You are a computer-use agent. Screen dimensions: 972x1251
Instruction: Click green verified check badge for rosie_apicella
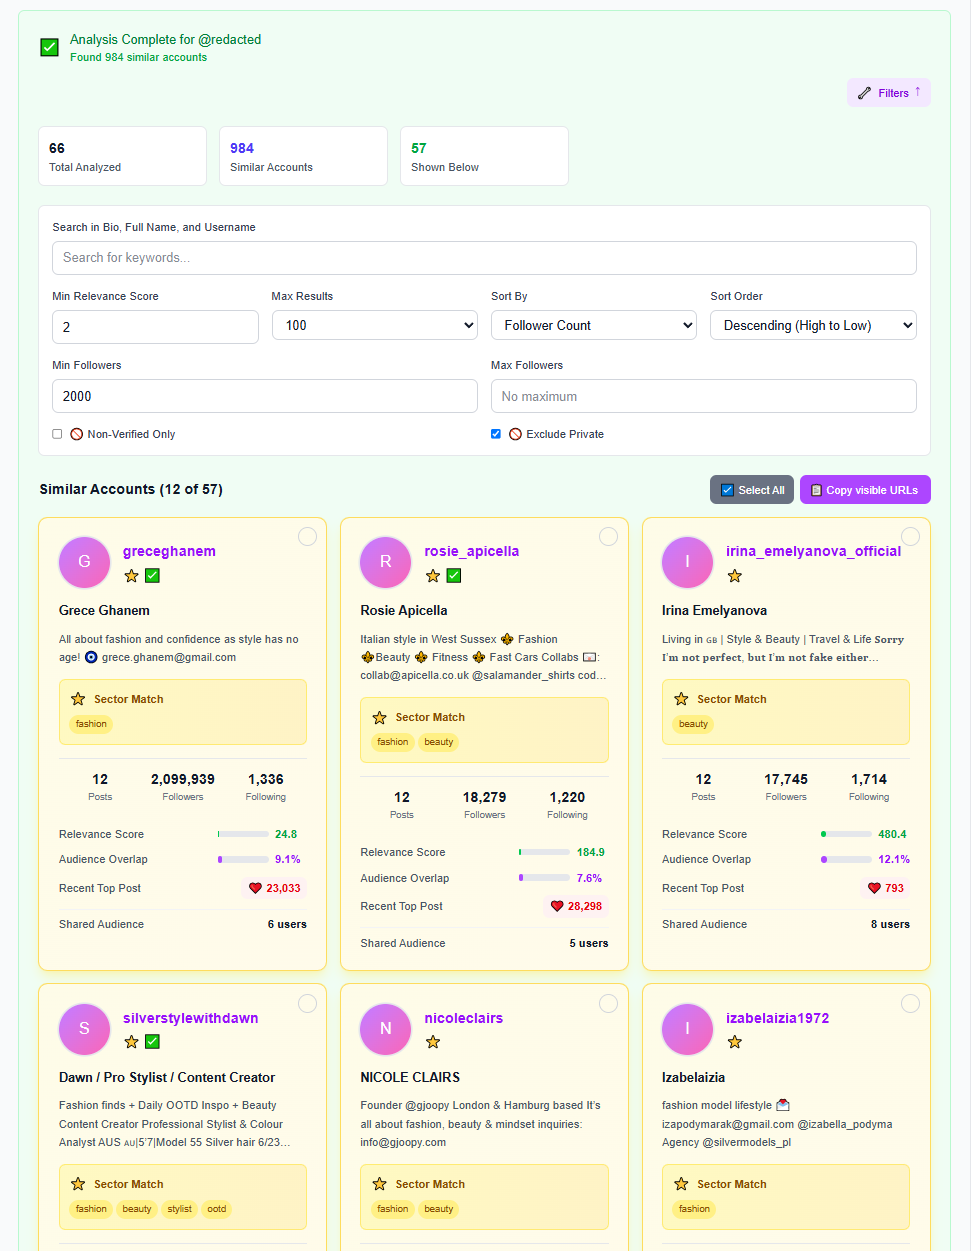(x=454, y=576)
